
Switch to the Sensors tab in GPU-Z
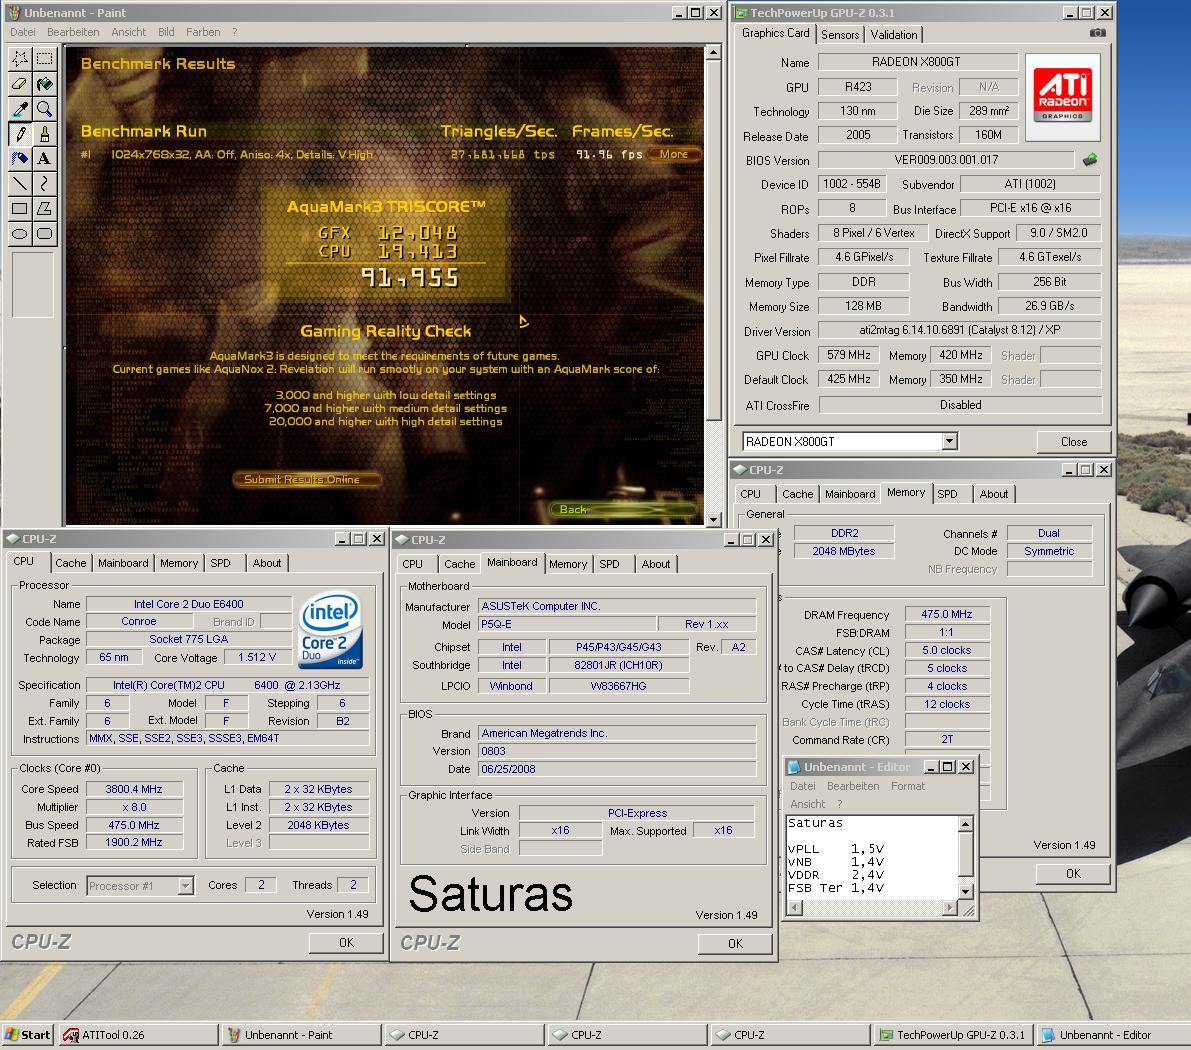pos(840,34)
